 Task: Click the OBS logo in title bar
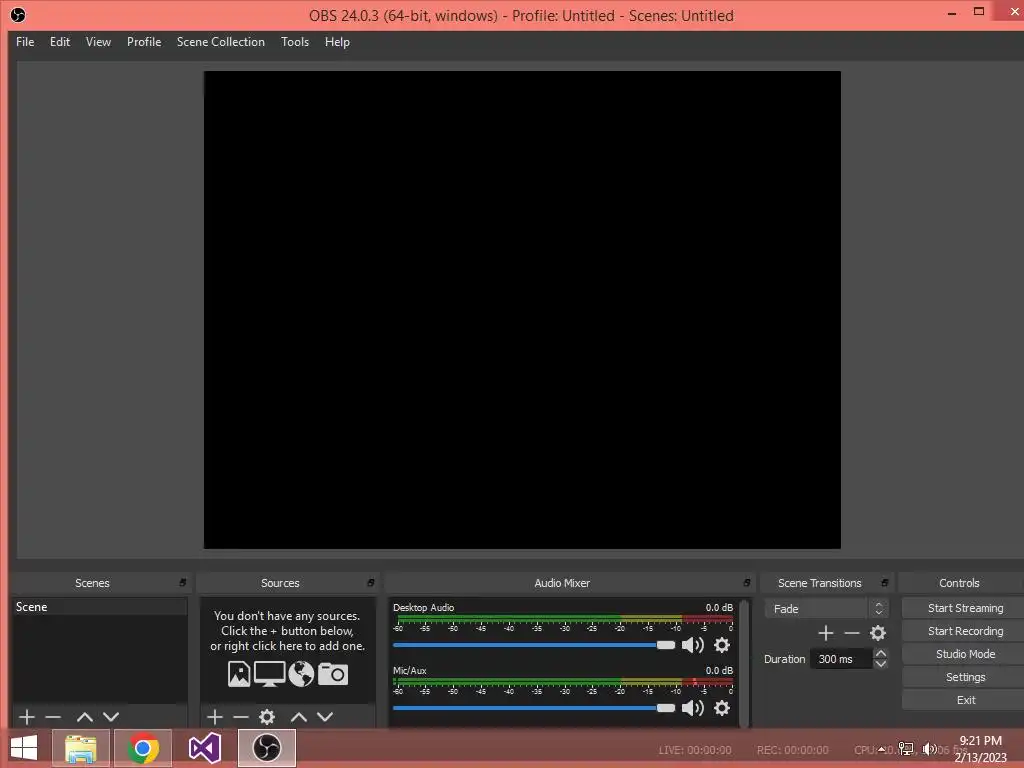[18, 15]
